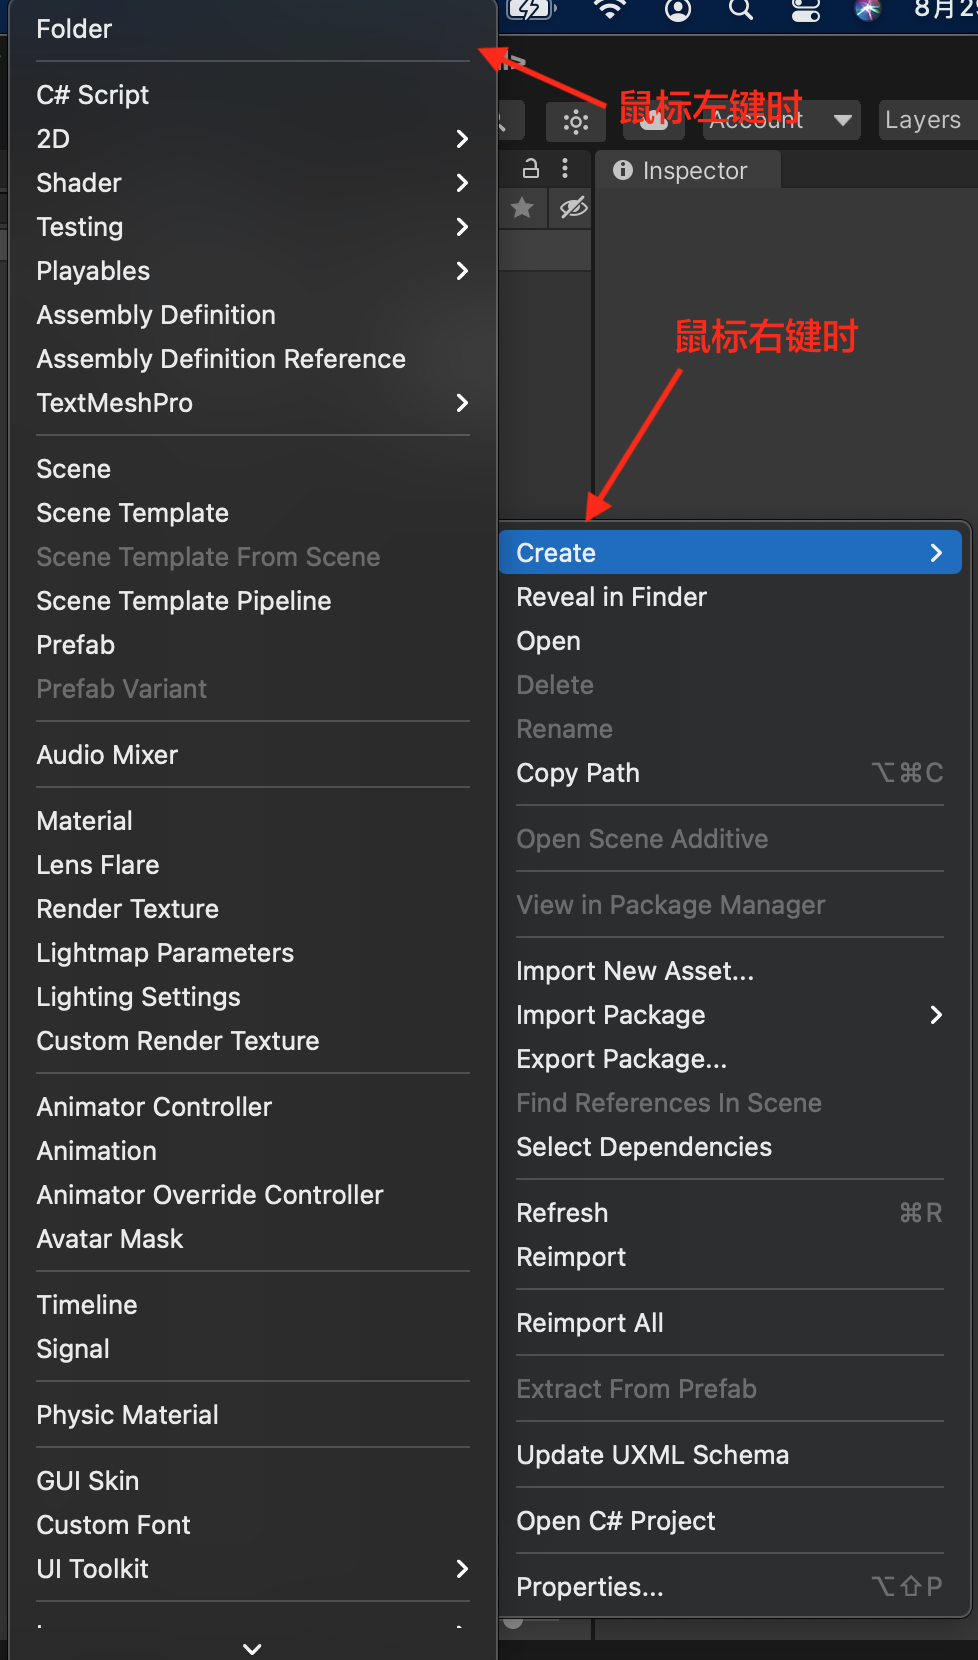Launch Siri from the menu bar
978x1660 pixels.
pos(867,10)
